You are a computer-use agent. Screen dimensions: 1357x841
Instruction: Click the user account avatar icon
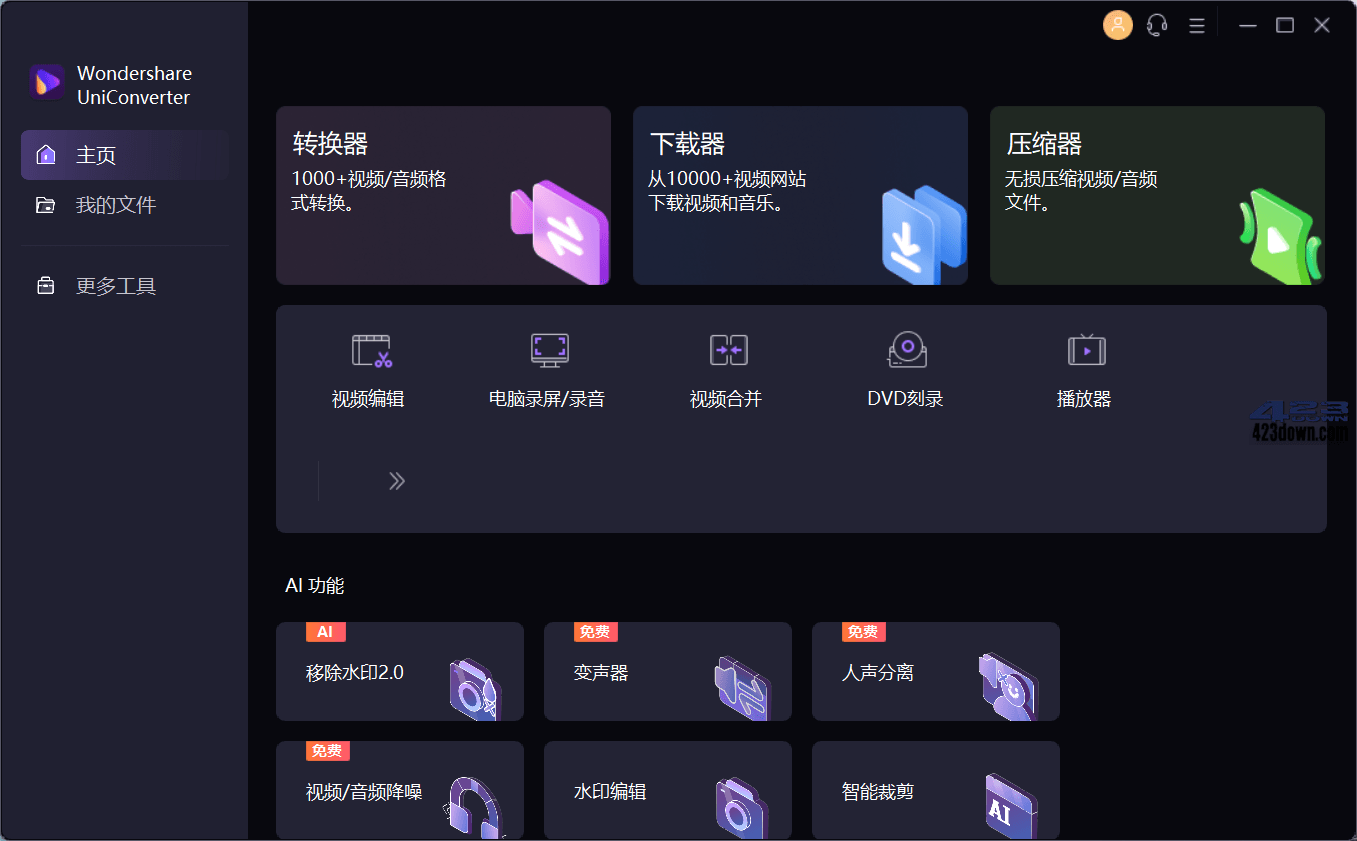click(1117, 25)
